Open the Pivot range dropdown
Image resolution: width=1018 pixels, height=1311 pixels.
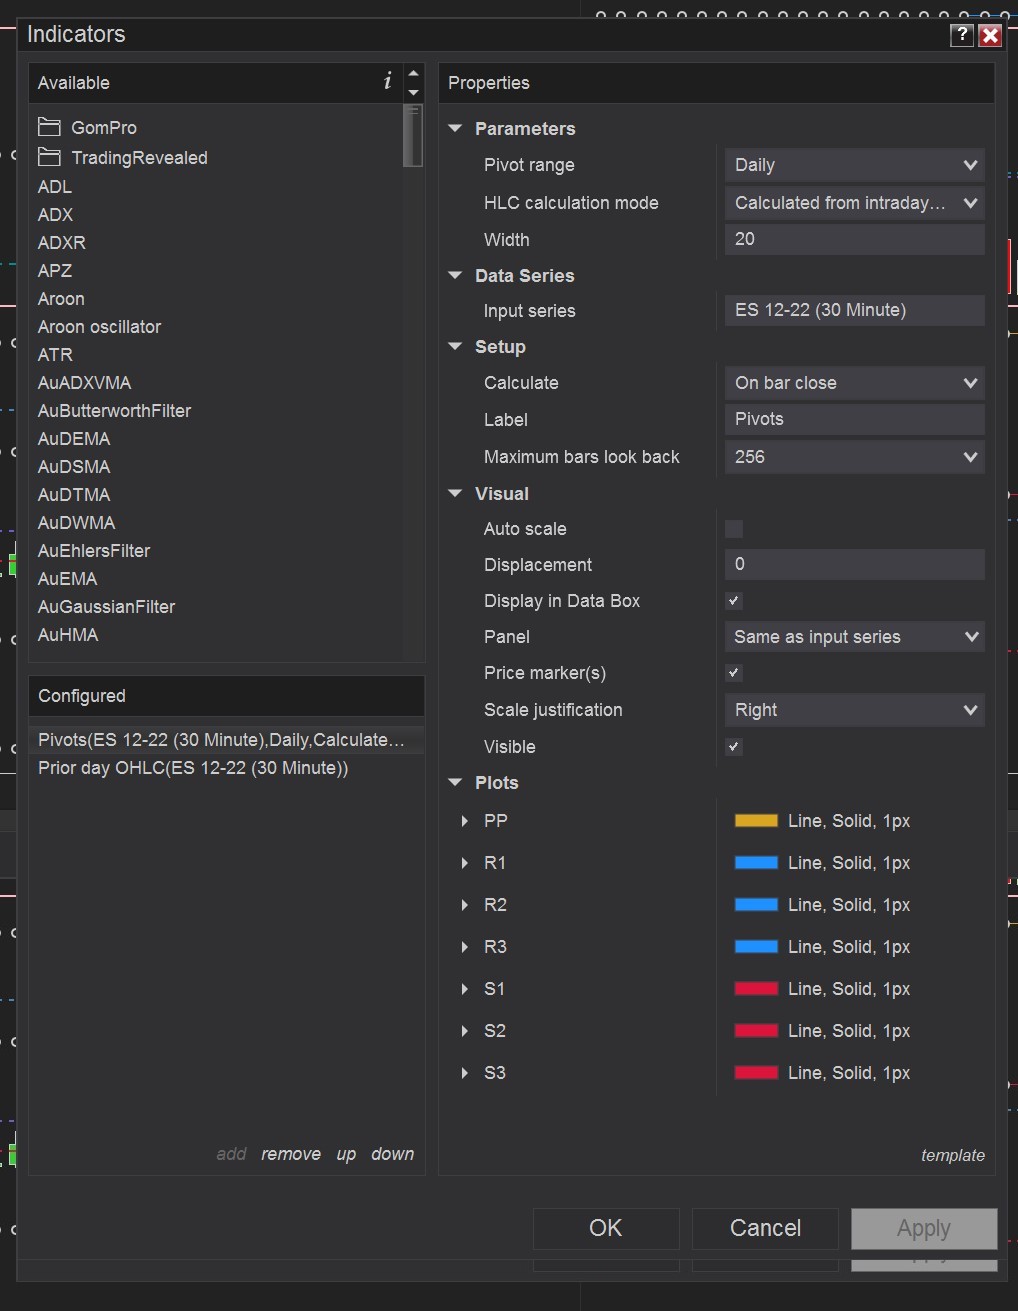pos(854,165)
